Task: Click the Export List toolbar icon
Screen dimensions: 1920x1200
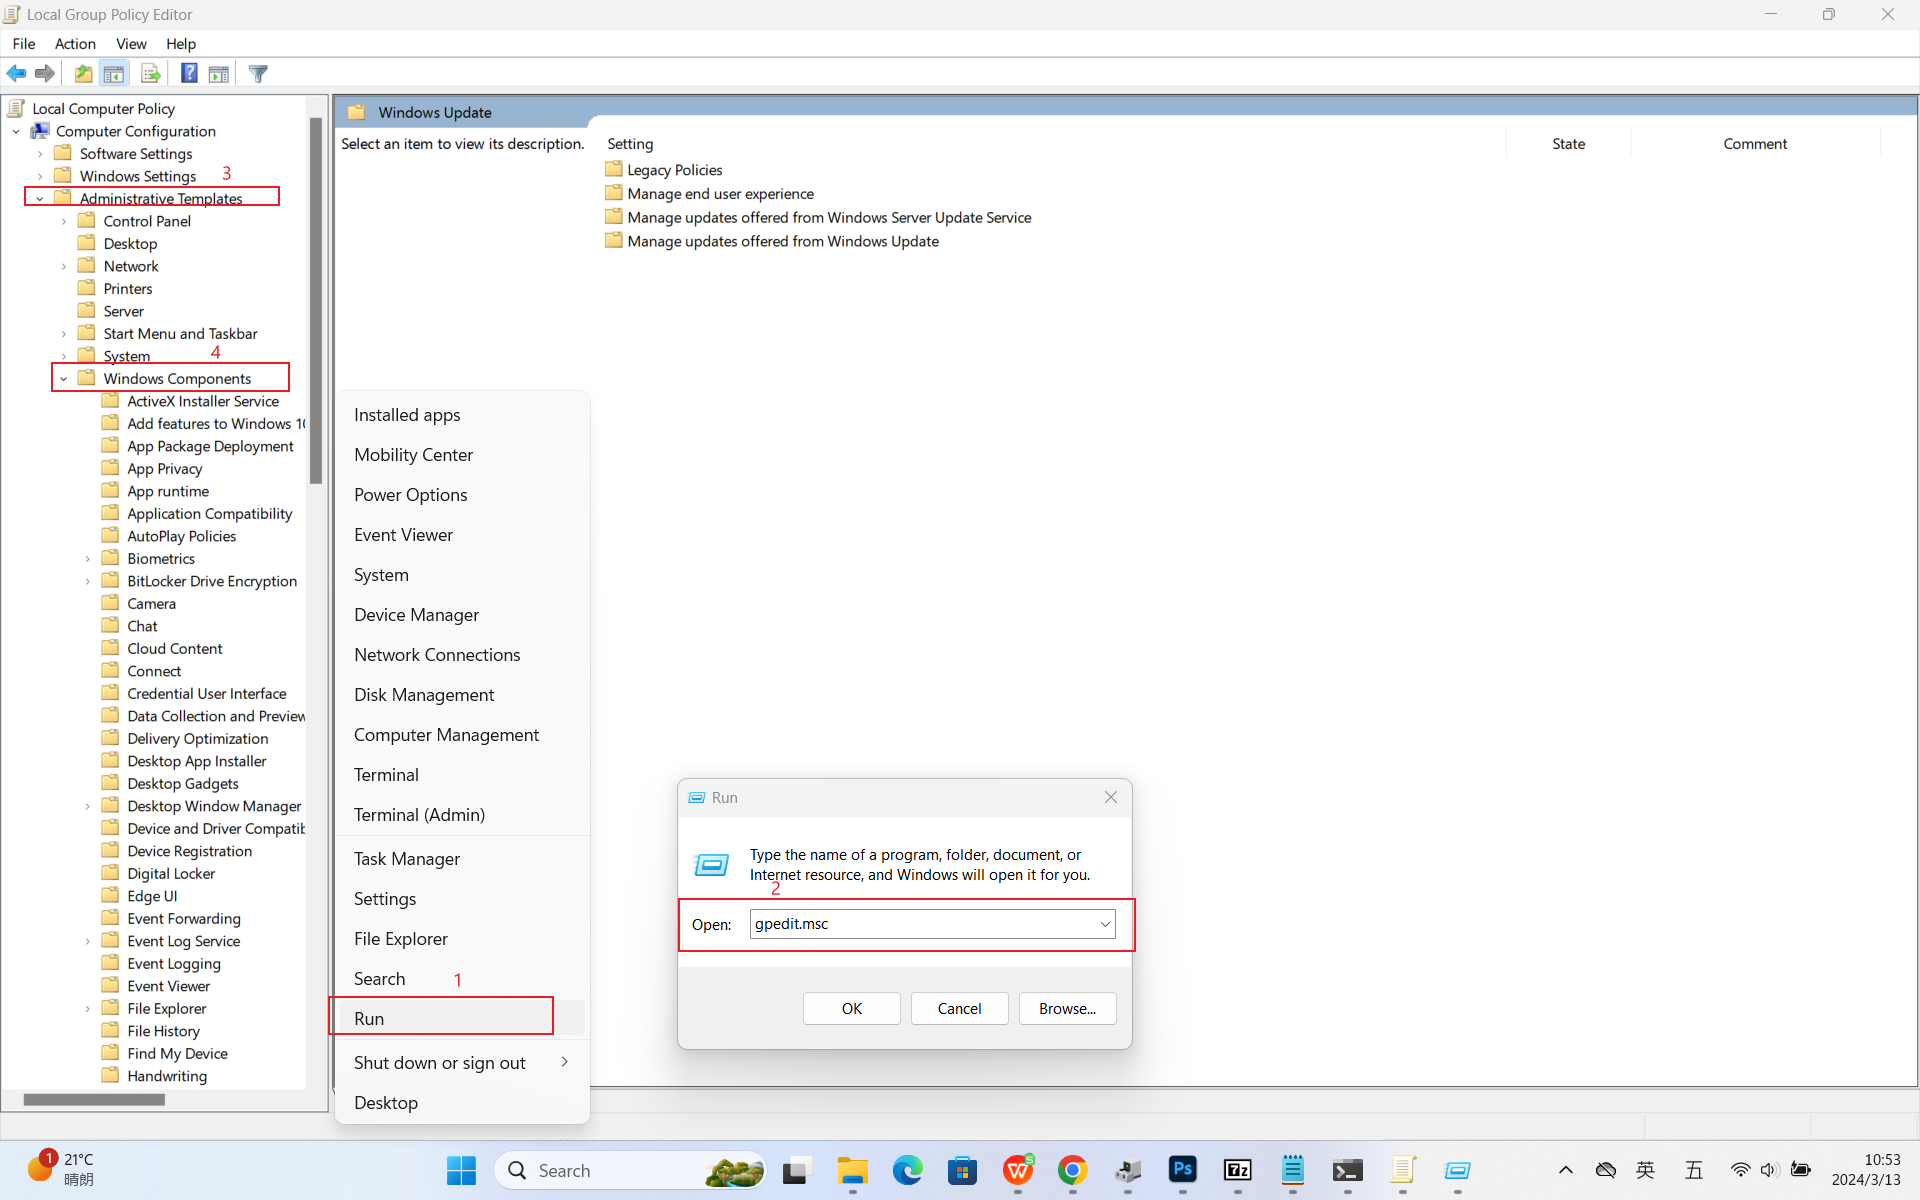Action: (150, 73)
